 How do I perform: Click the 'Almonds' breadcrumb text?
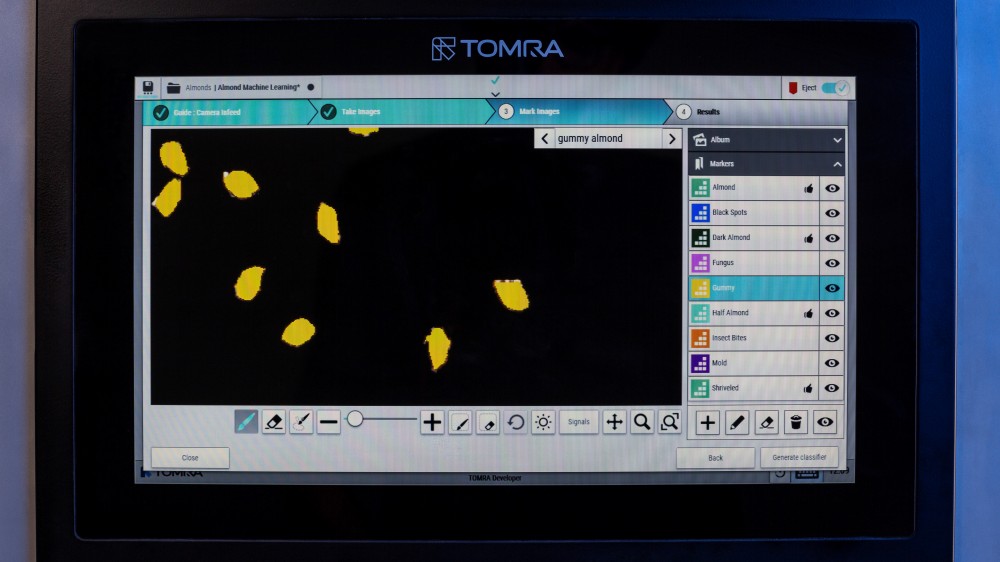point(198,87)
